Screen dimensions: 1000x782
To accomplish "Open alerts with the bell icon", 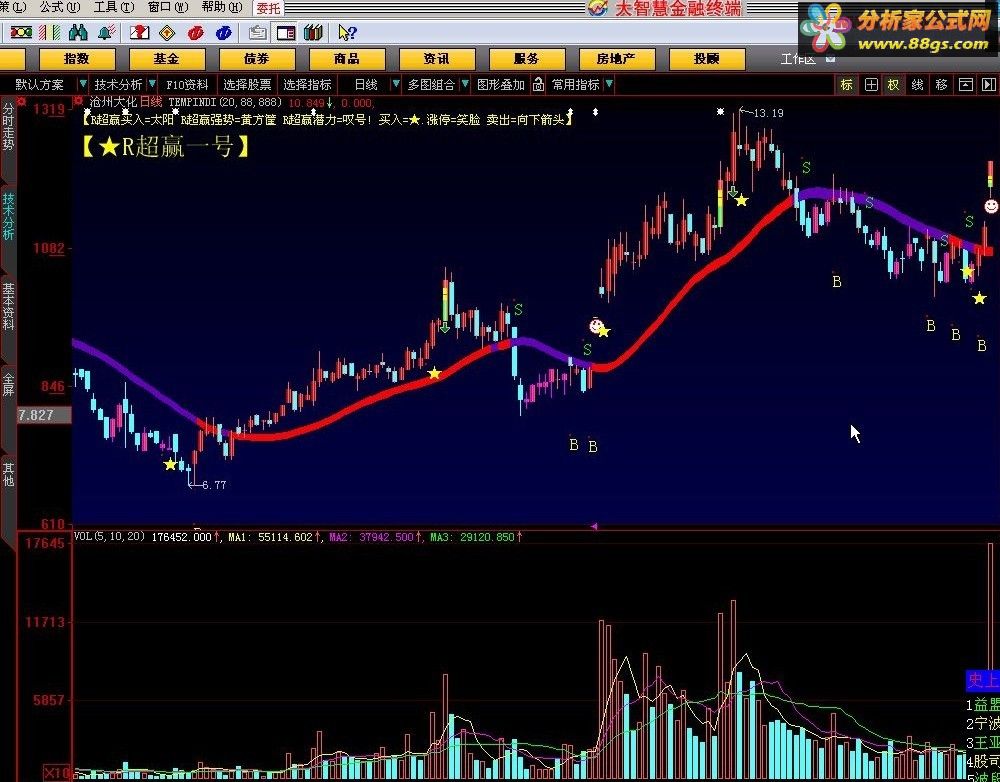I will coord(106,32).
